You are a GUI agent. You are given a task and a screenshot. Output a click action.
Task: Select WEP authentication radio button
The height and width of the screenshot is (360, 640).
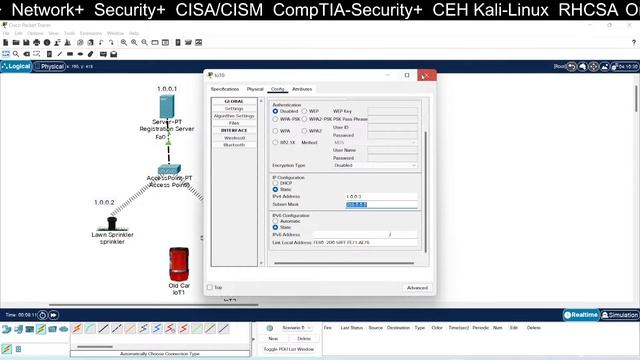click(304, 111)
